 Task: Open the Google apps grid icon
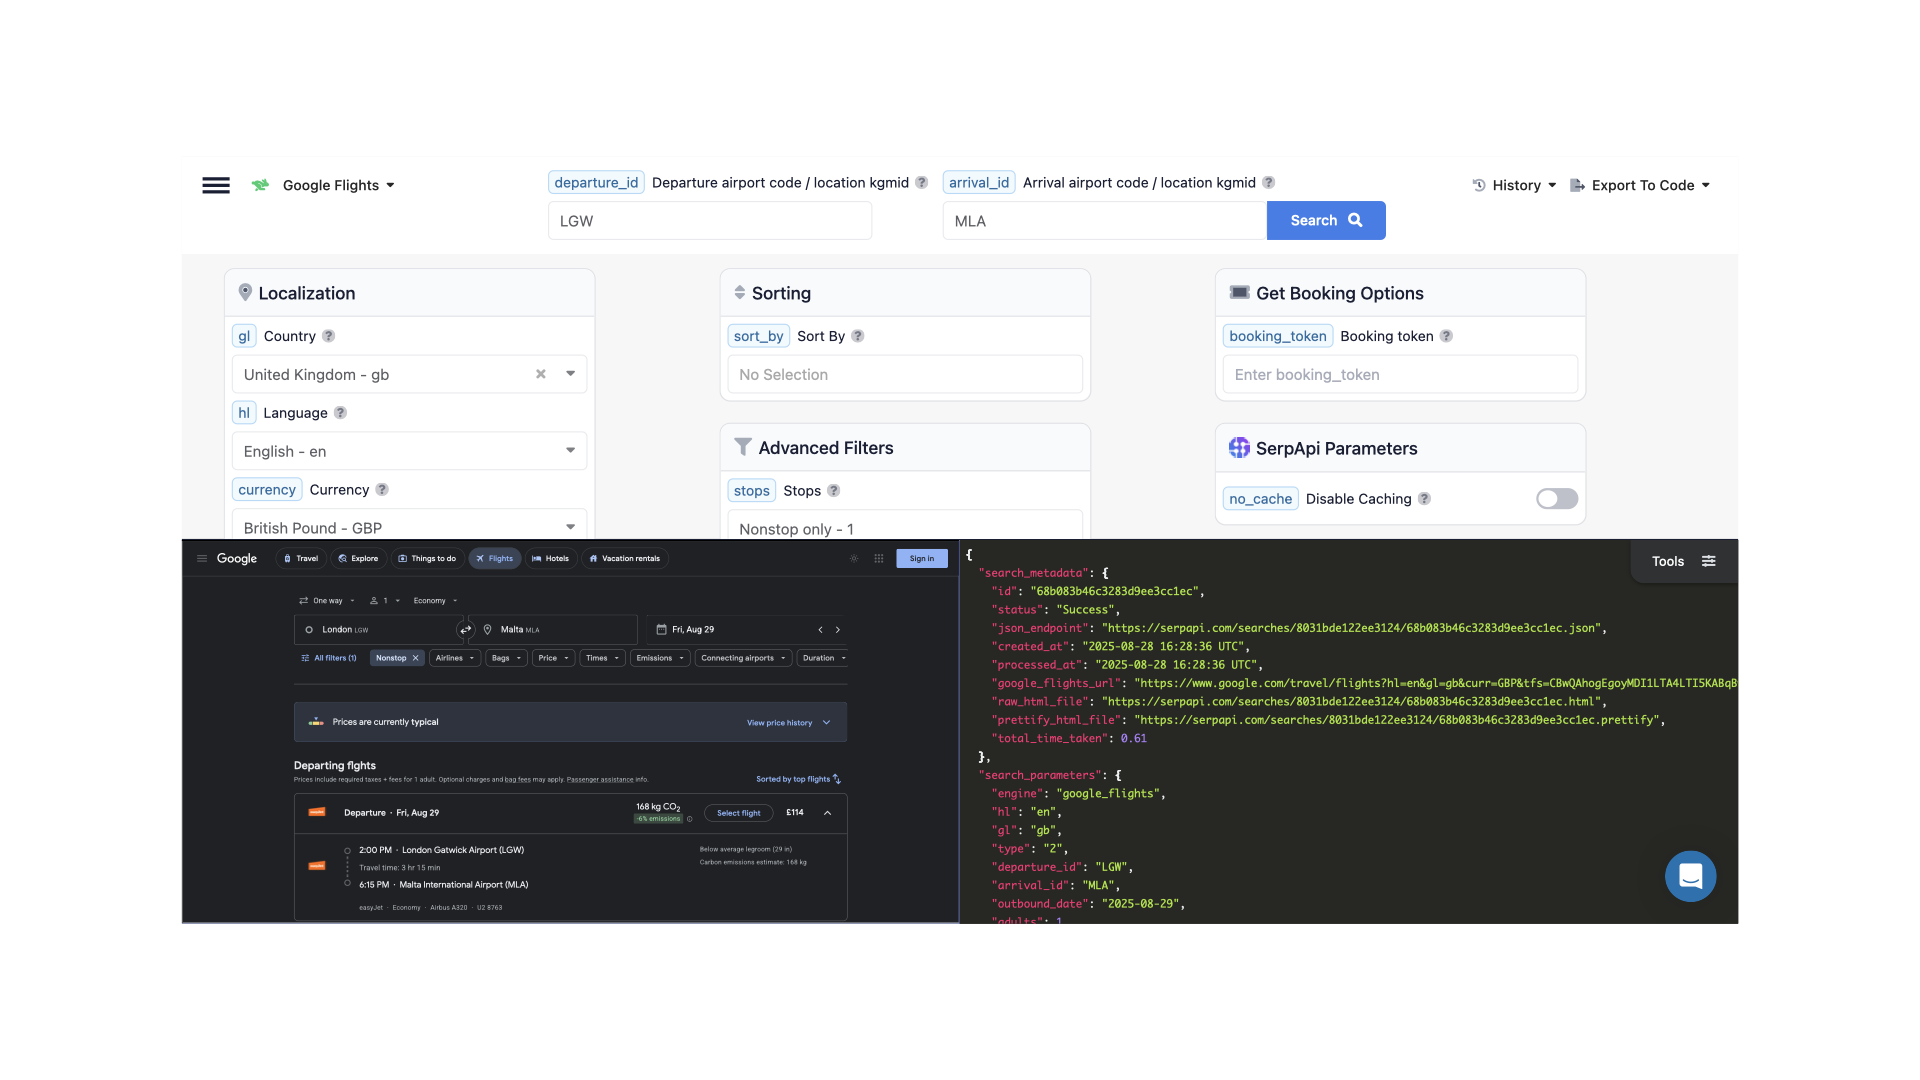tap(878, 558)
